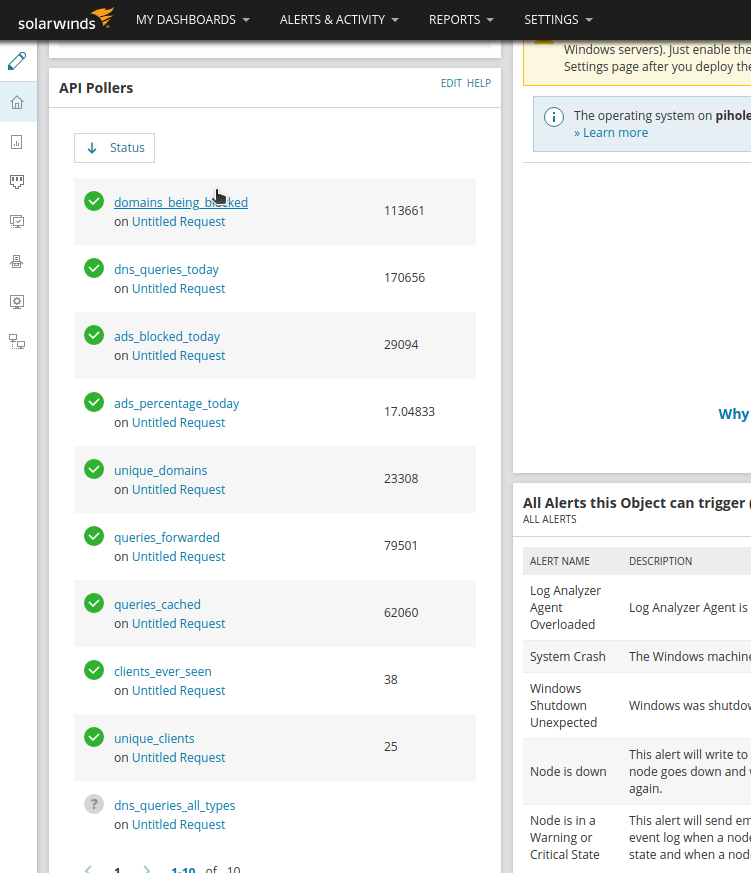Click the Node is down alert

pyautogui.click(x=568, y=772)
